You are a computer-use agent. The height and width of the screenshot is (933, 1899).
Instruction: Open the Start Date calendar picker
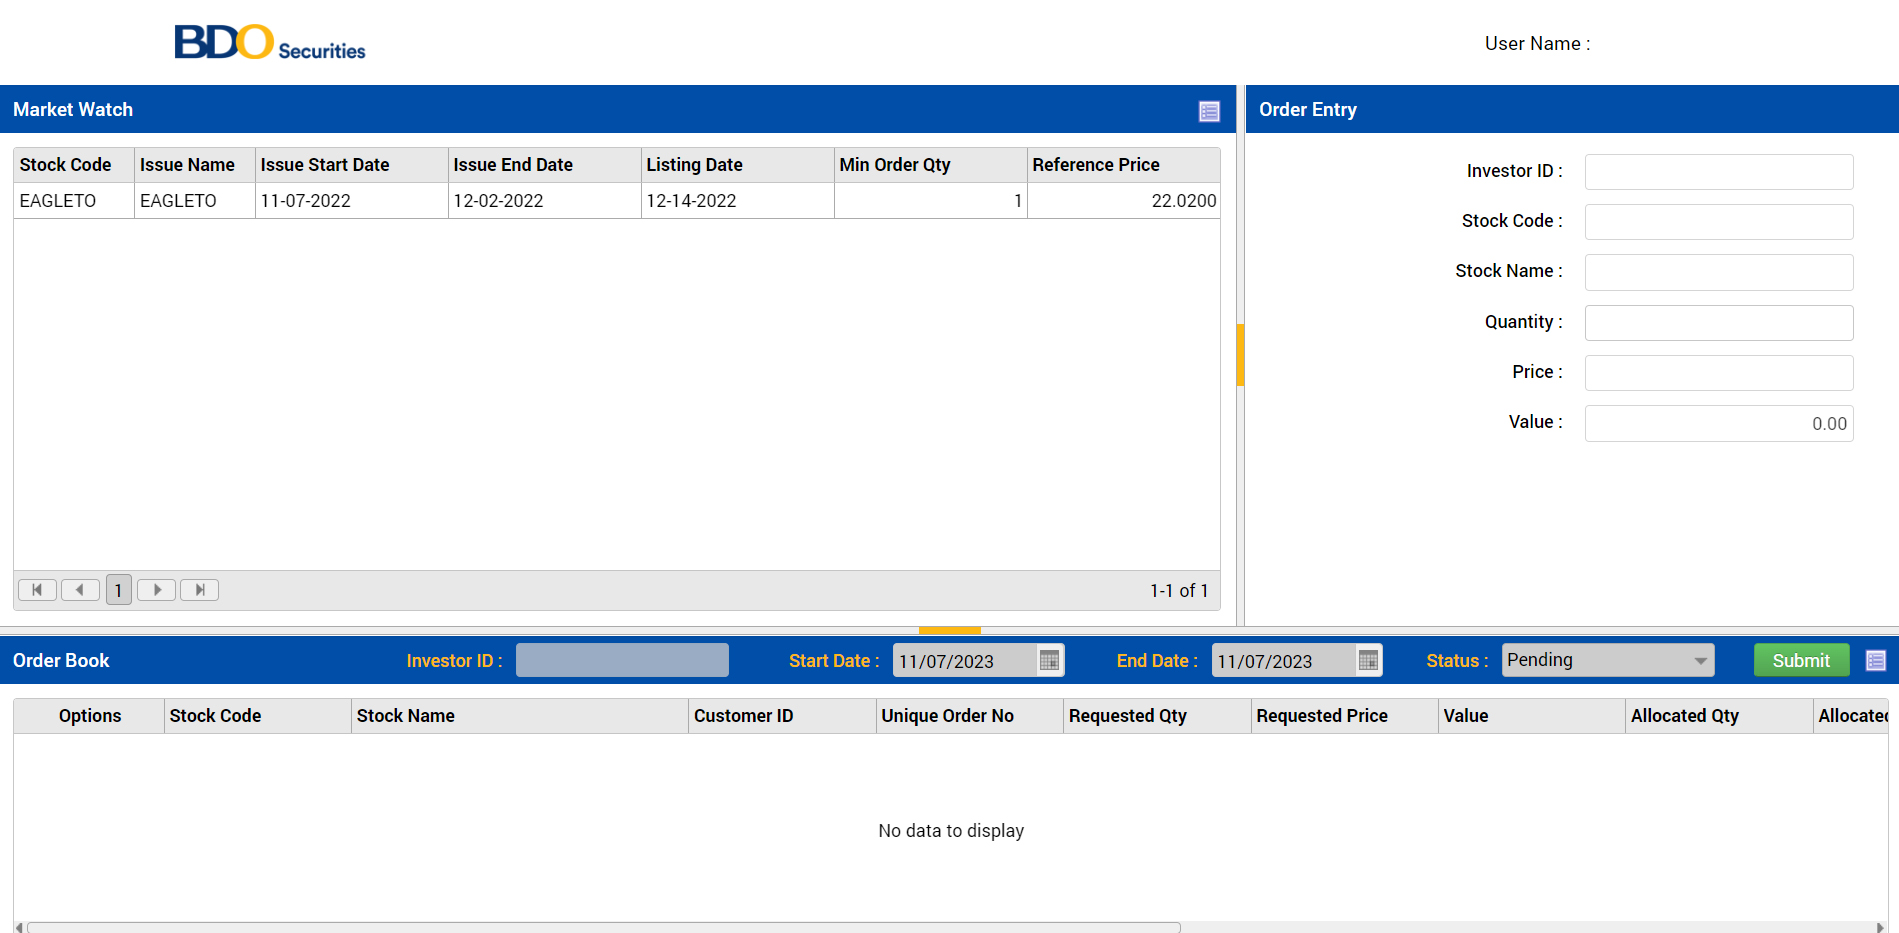point(1049,660)
